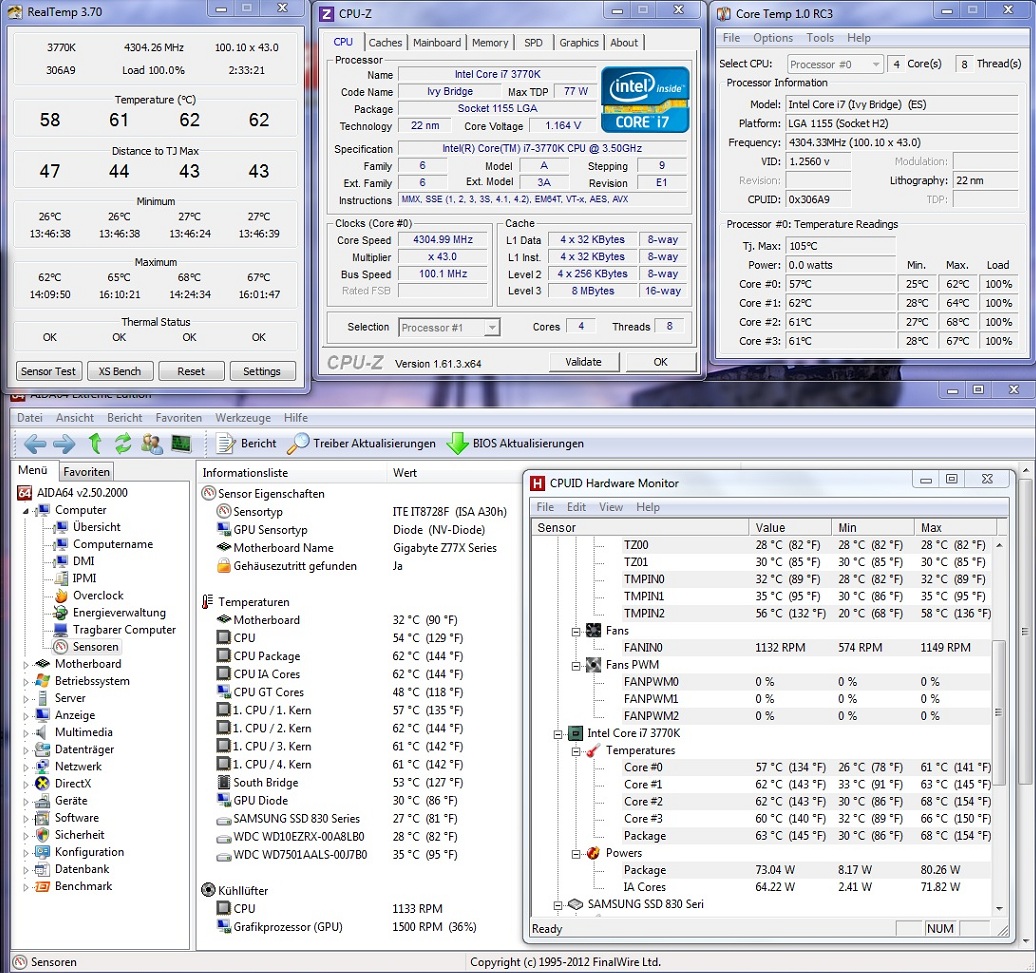Collapse Fans PWM node in Hardware Monitor
This screenshot has width=1036, height=973.
576,666
